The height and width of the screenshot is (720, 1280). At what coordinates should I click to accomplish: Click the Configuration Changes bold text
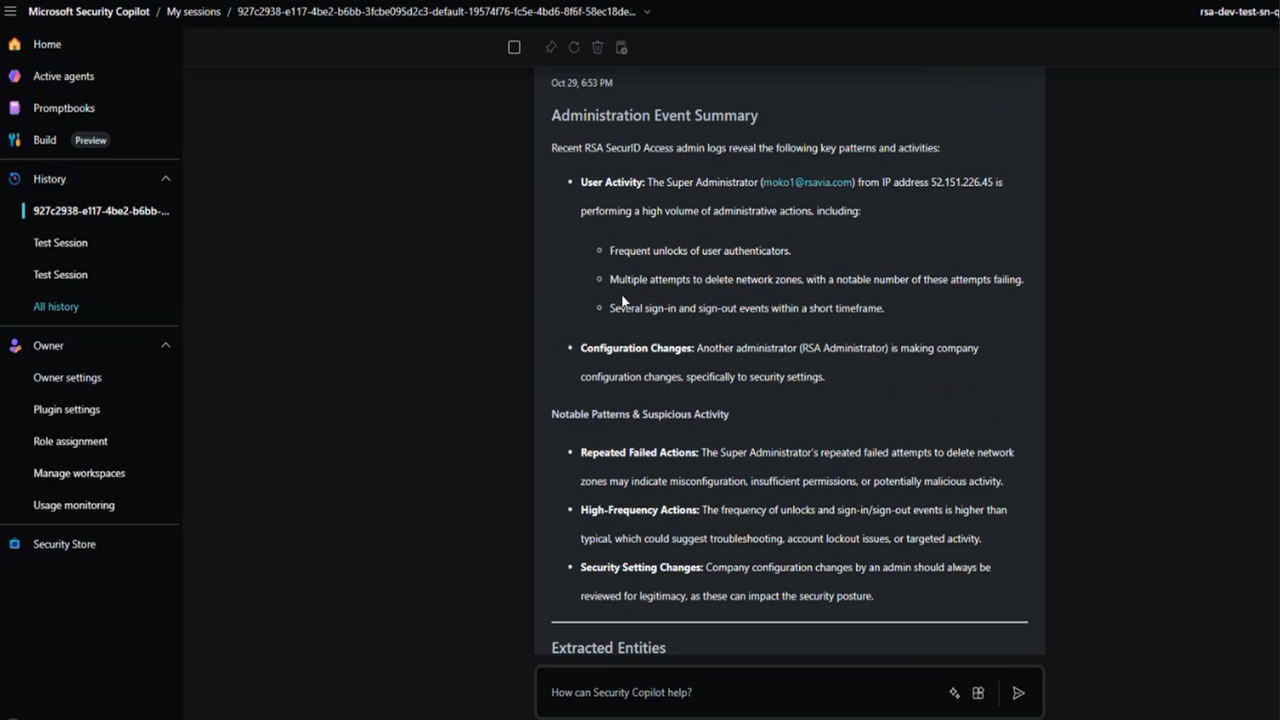point(637,349)
